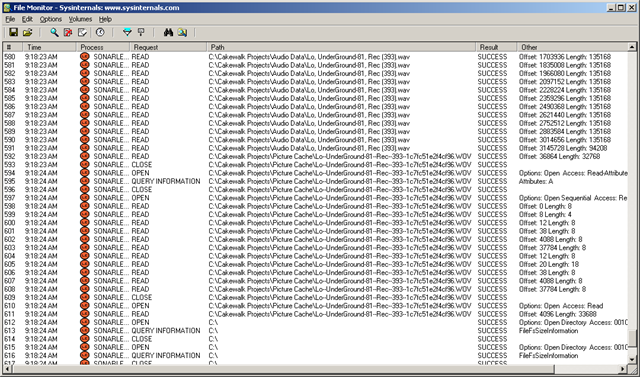
Task: Toggle autoscroll icon with red X
Action: (68, 32)
